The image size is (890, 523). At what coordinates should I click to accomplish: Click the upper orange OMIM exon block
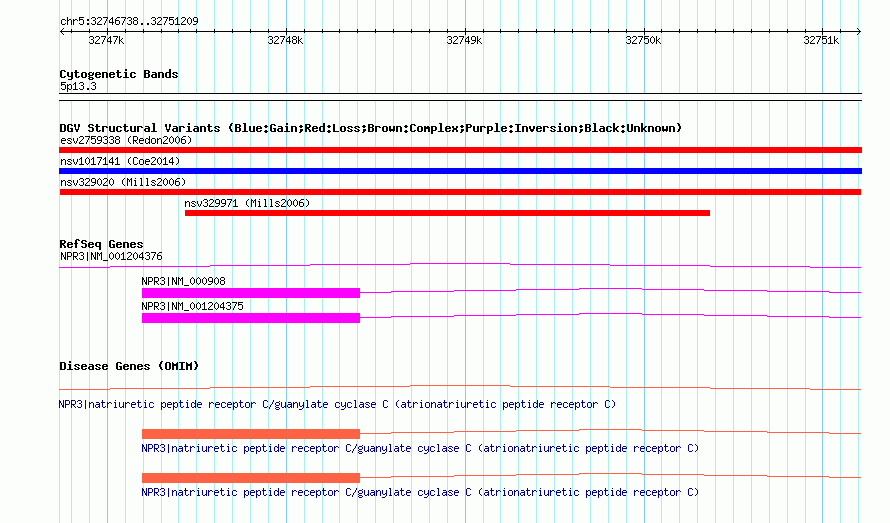pos(251,434)
